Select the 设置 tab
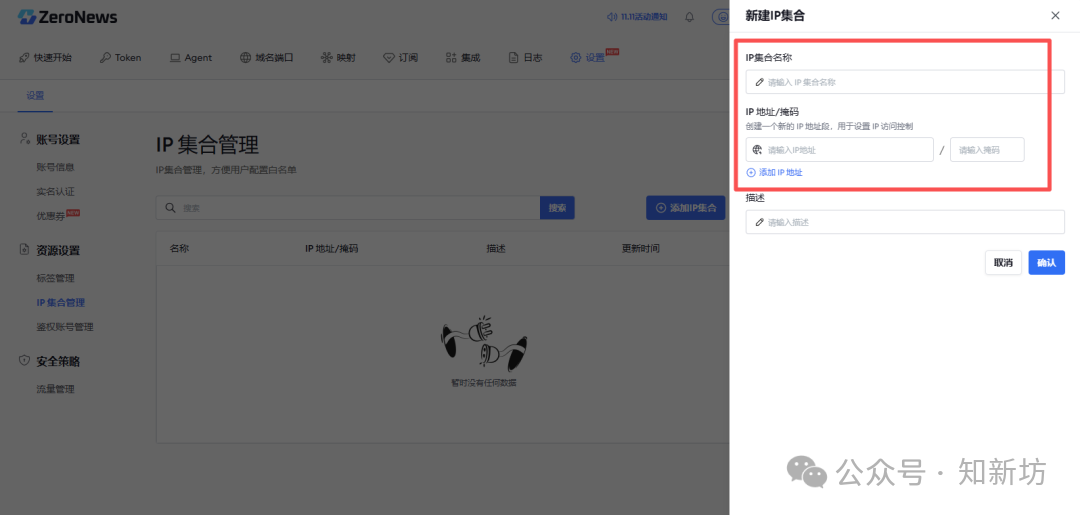 pos(35,96)
